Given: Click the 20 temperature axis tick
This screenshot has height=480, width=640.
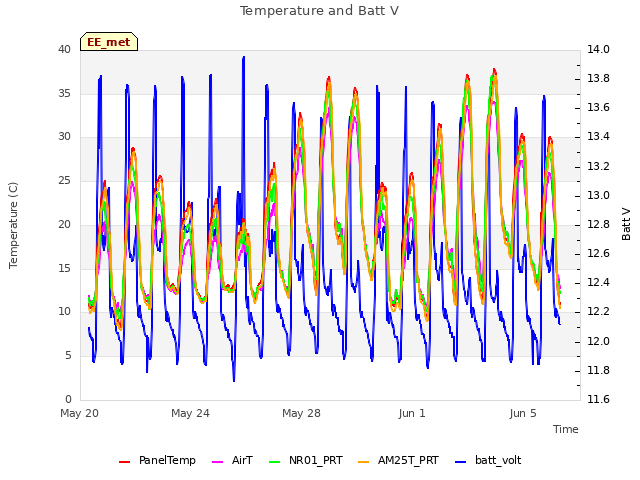Looking at the screenshot, I should coord(64,224).
